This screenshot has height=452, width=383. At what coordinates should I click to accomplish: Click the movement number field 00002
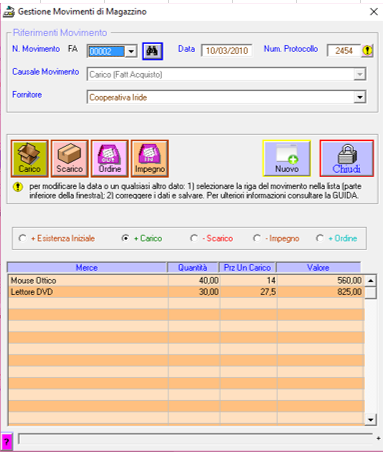107,51
